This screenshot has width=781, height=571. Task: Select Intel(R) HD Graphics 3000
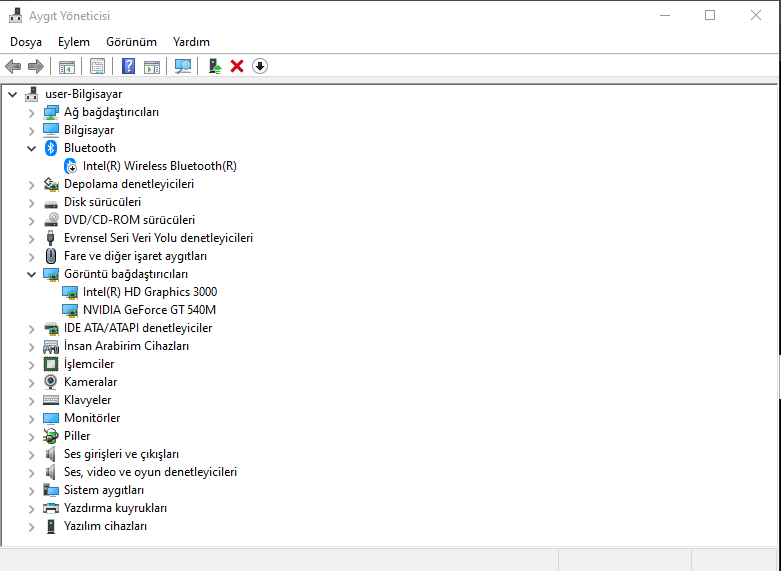(150, 292)
